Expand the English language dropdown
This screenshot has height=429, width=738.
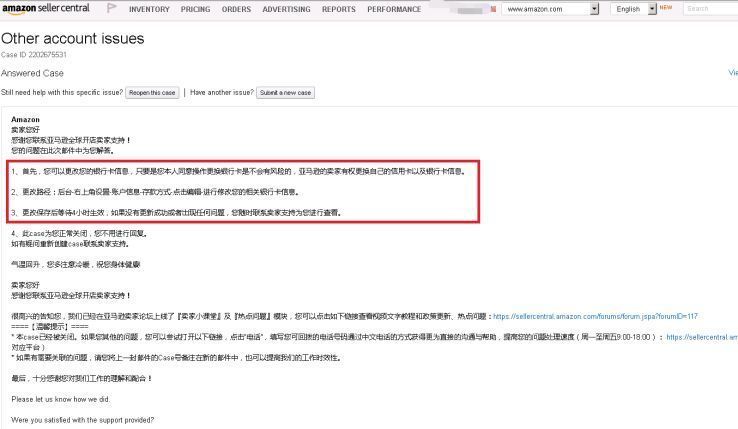(x=633, y=9)
